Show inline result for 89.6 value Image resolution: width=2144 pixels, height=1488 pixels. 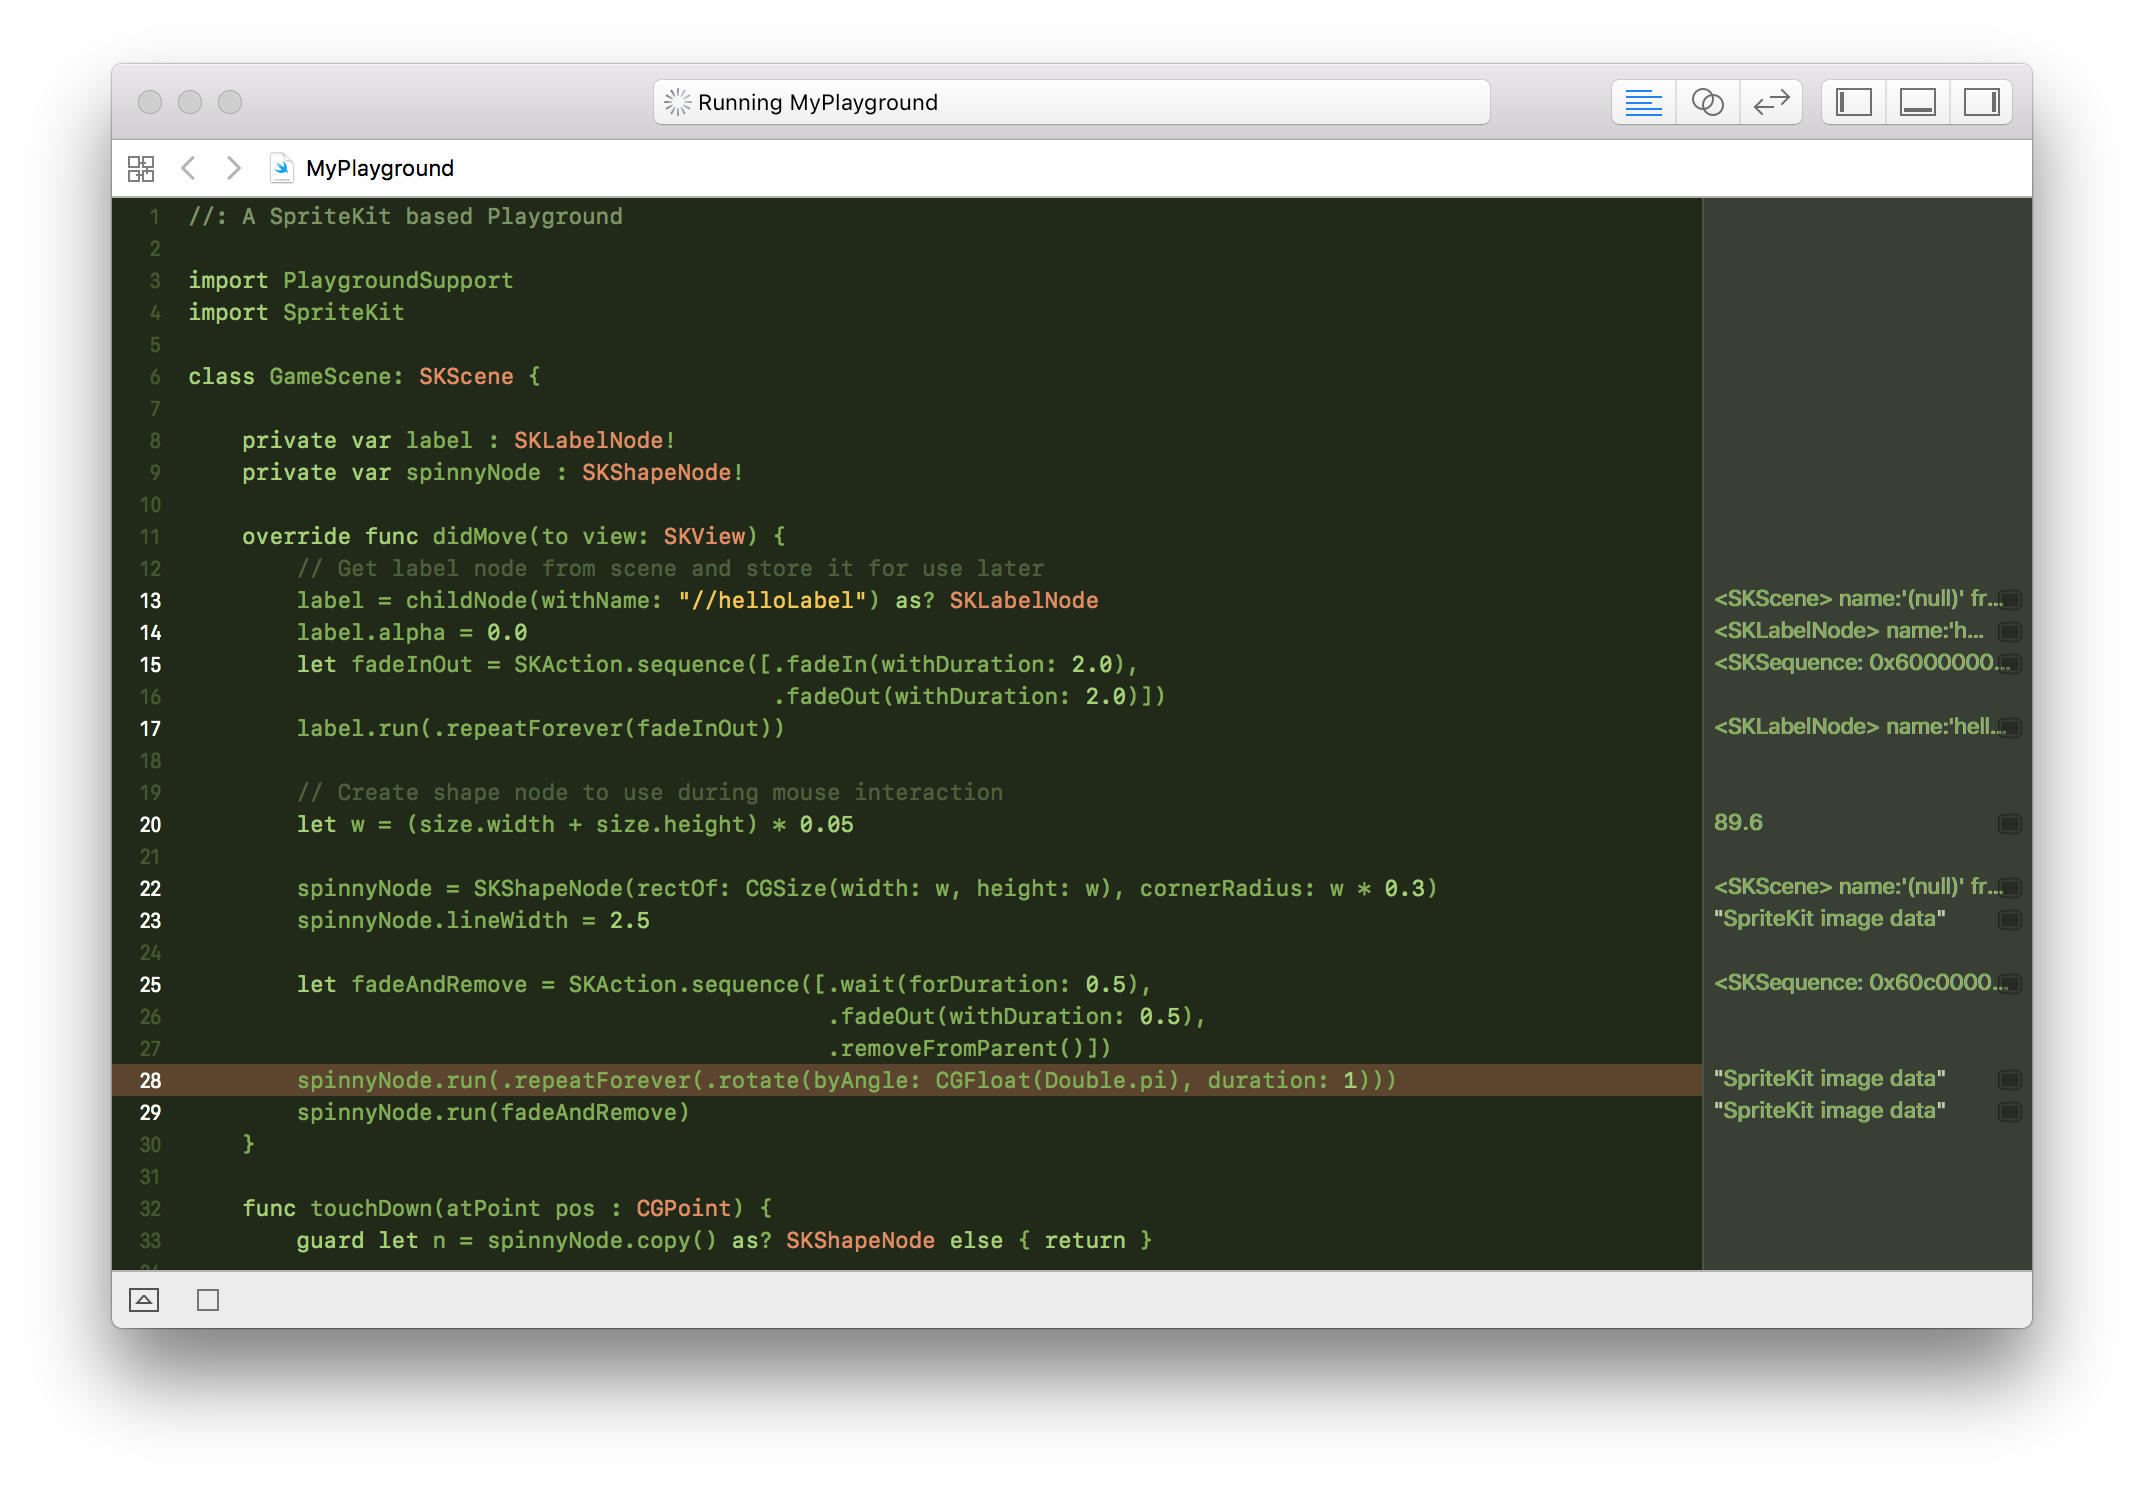(2009, 824)
